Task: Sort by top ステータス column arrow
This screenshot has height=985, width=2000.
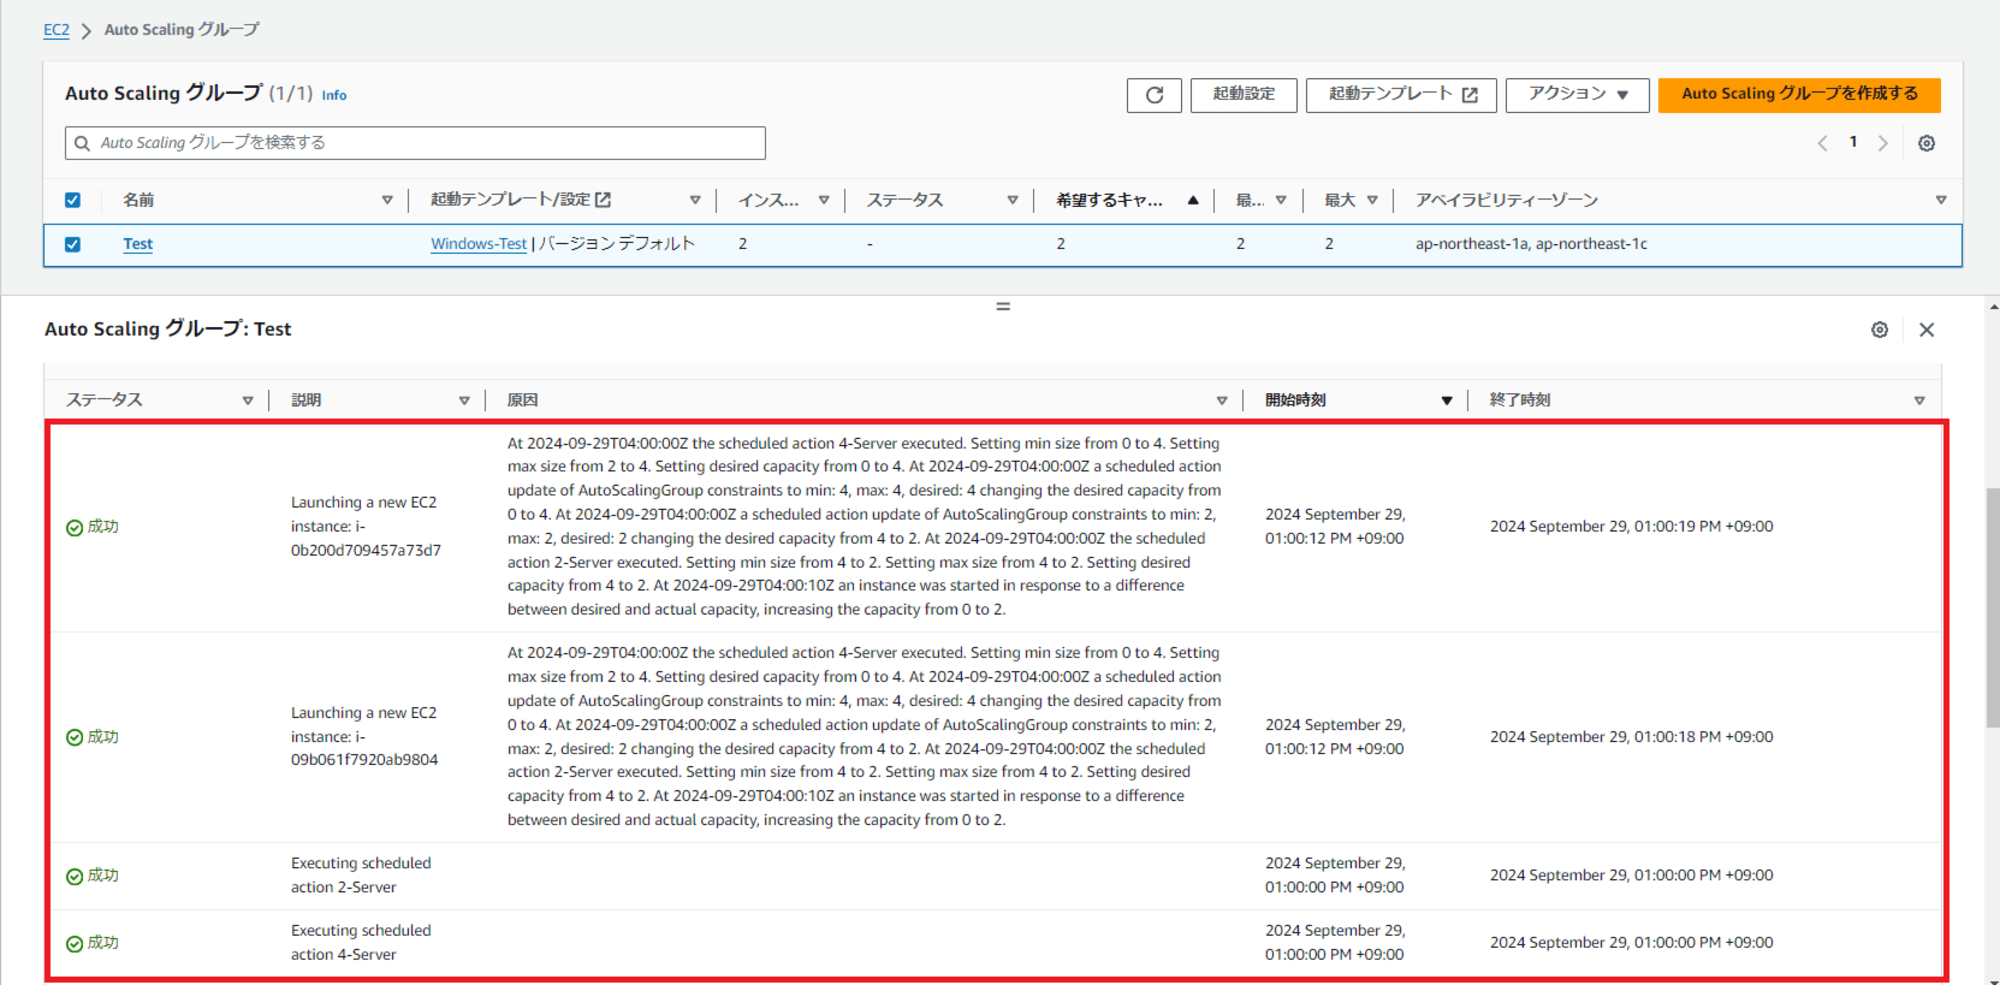Action: tap(1012, 200)
